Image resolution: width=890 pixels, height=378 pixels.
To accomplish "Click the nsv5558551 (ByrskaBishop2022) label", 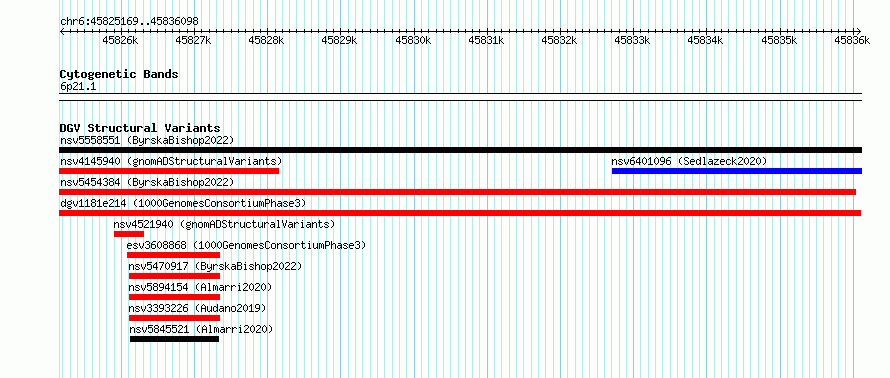I will [x=147, y=140].
